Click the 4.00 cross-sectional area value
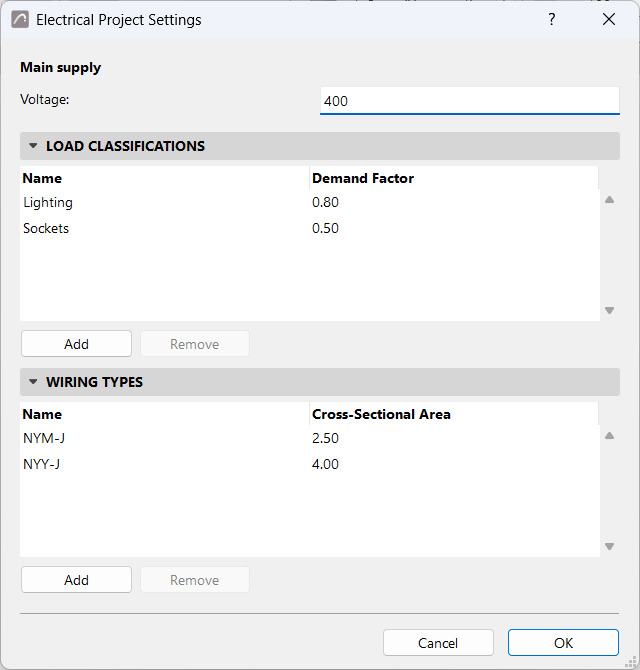This screenshot has width=640, height=670. 325,464
